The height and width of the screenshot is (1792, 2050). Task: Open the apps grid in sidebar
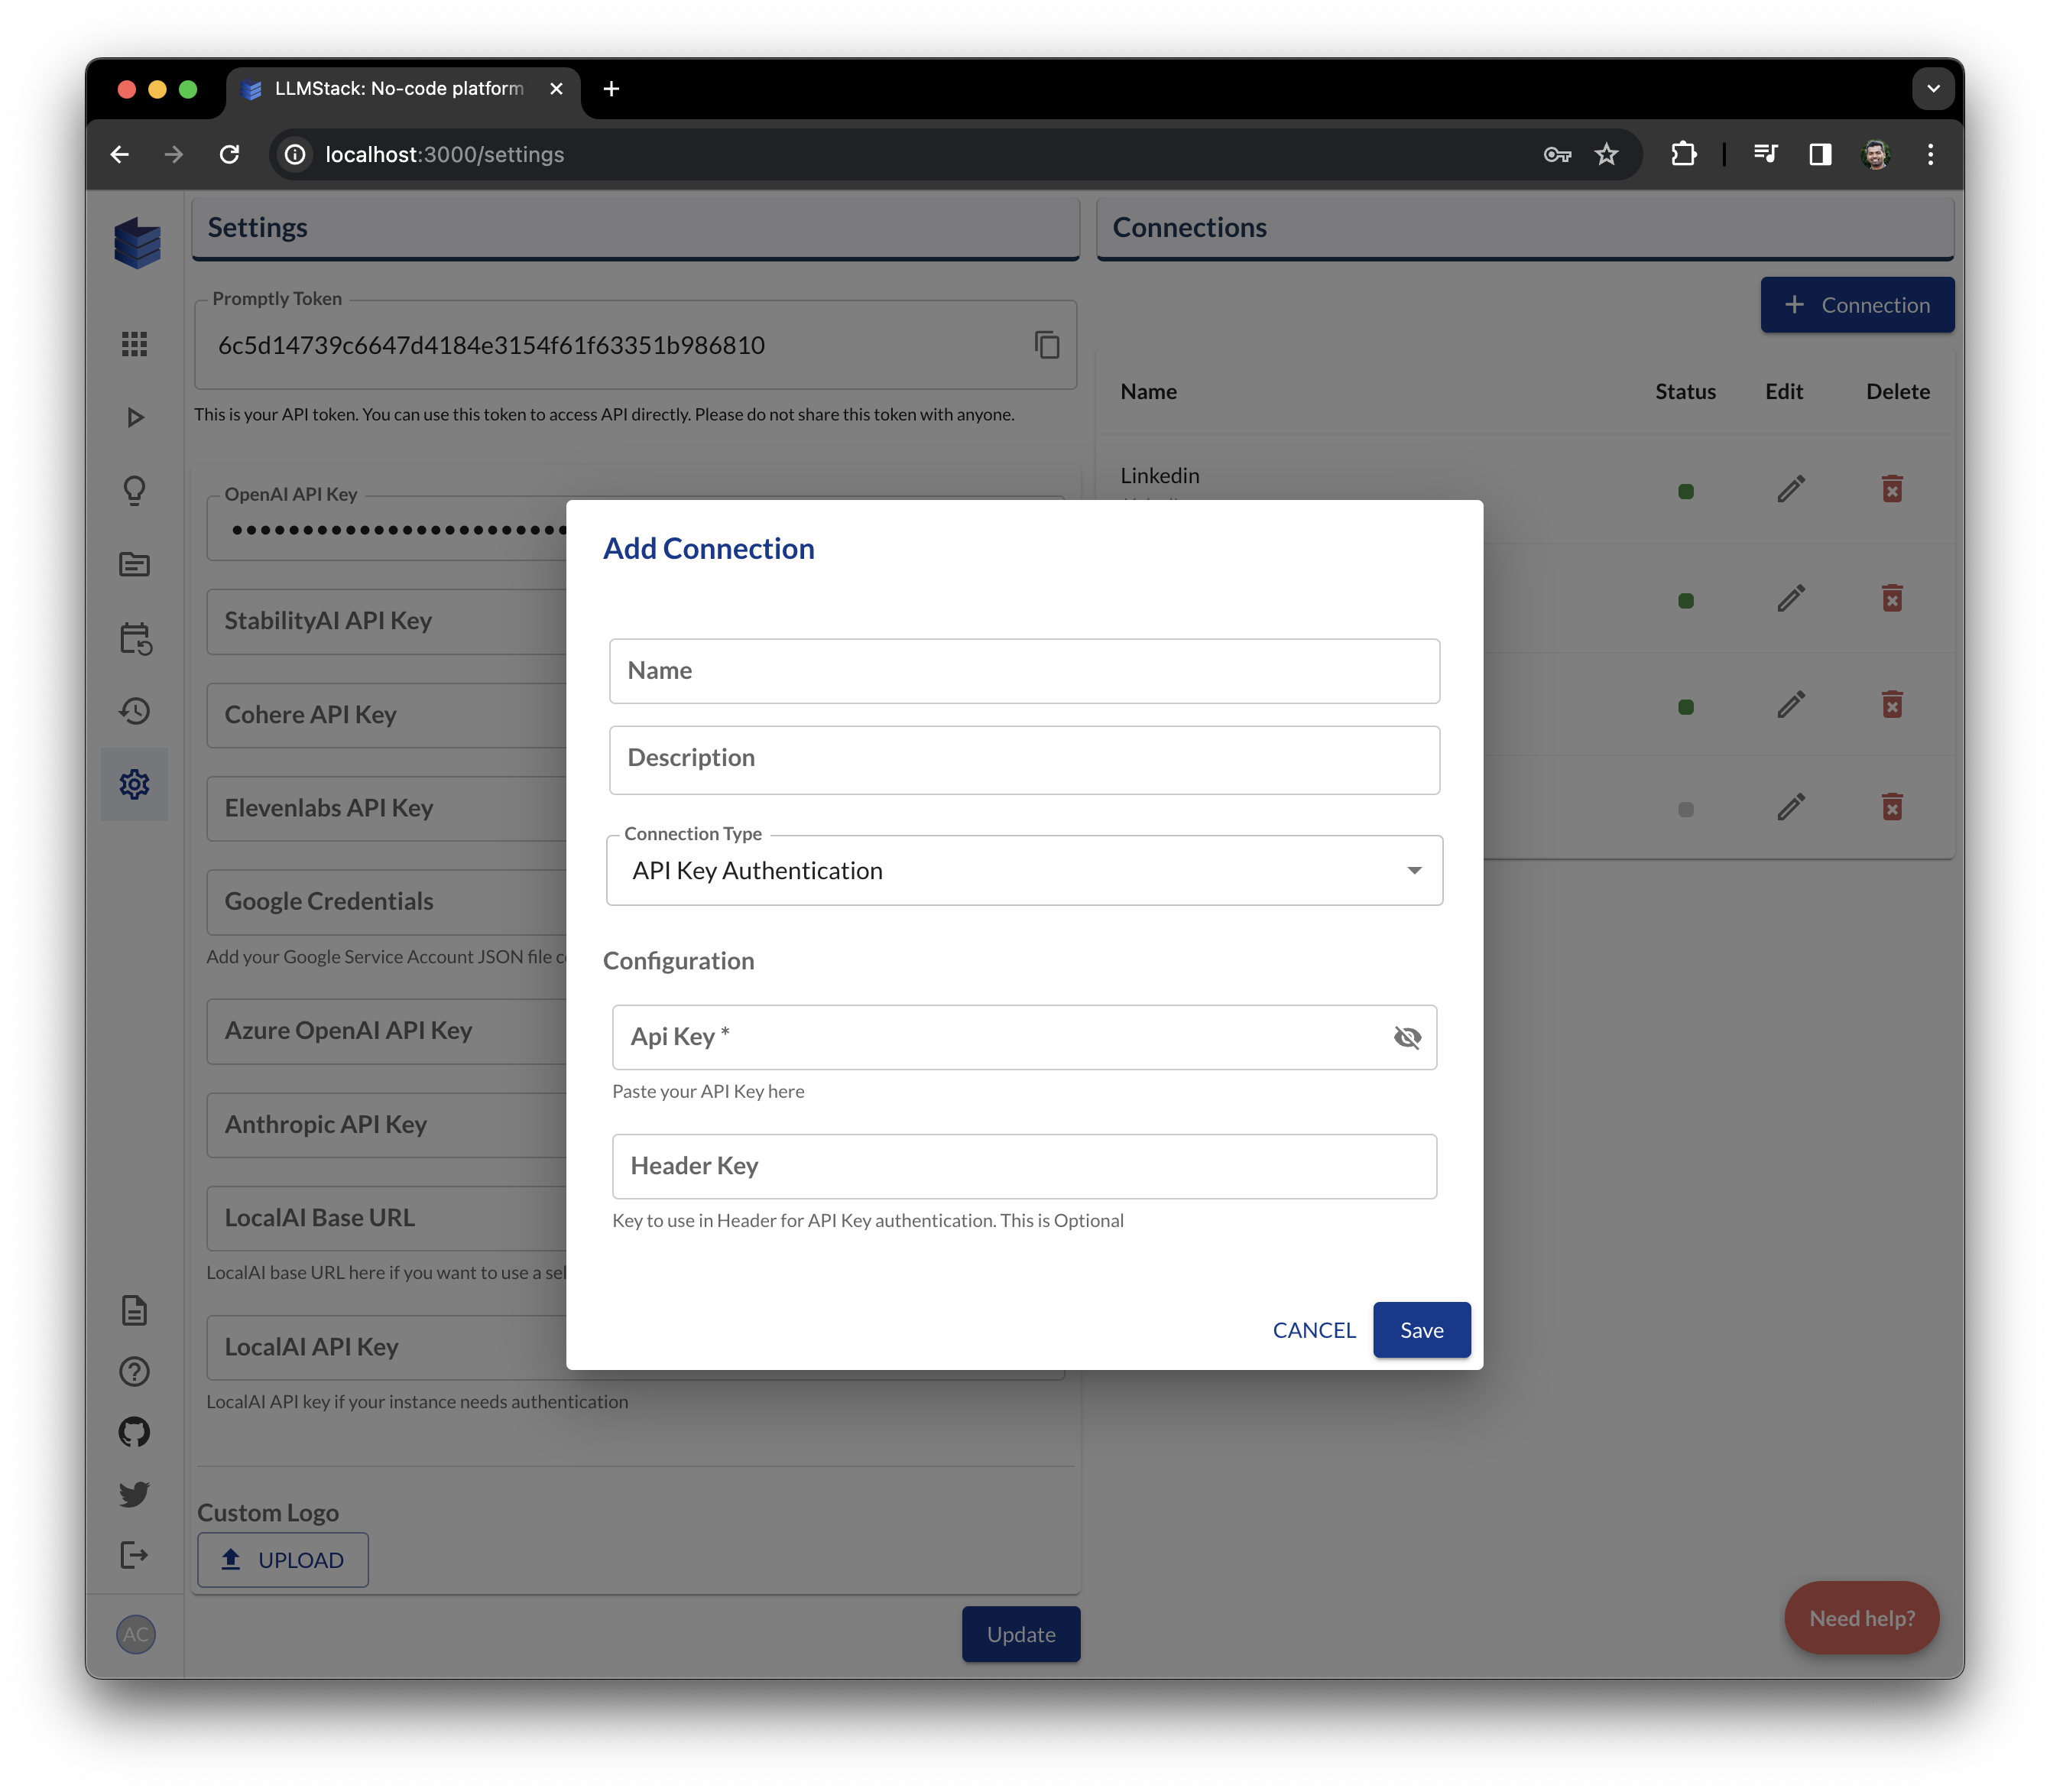tap(134, 344)
